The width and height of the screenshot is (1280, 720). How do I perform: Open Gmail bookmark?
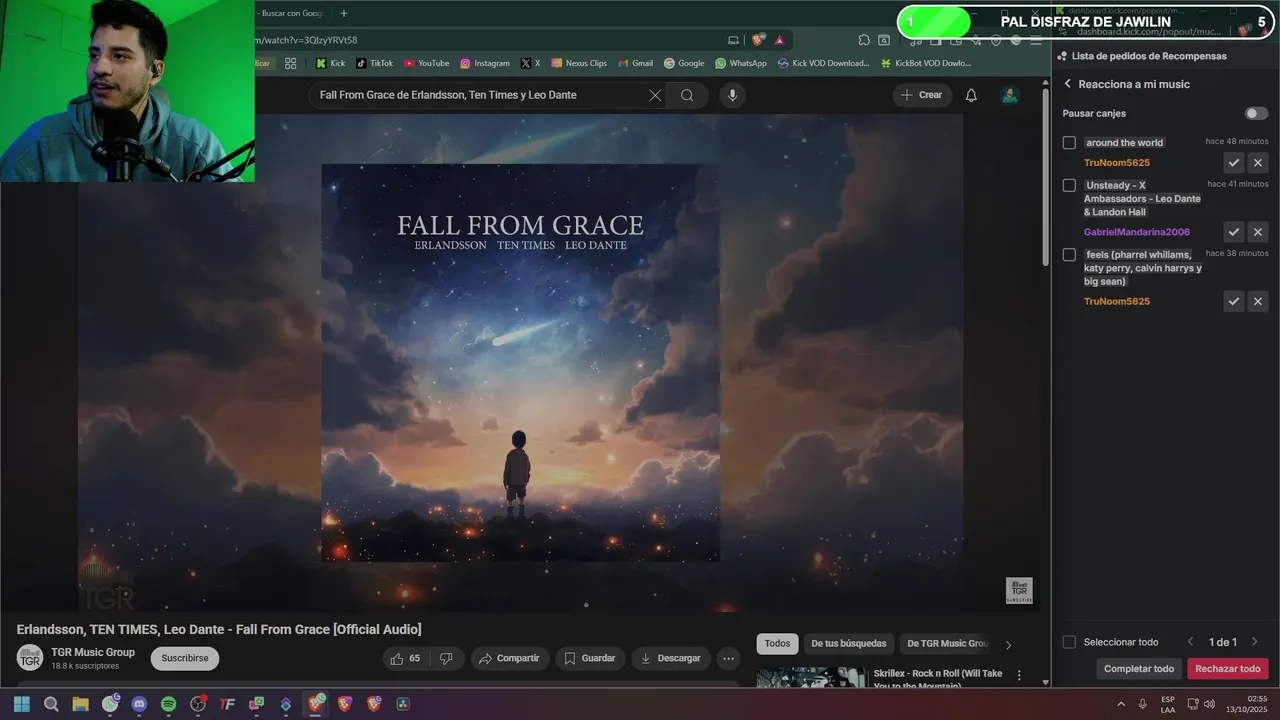[x=636, y=63]
